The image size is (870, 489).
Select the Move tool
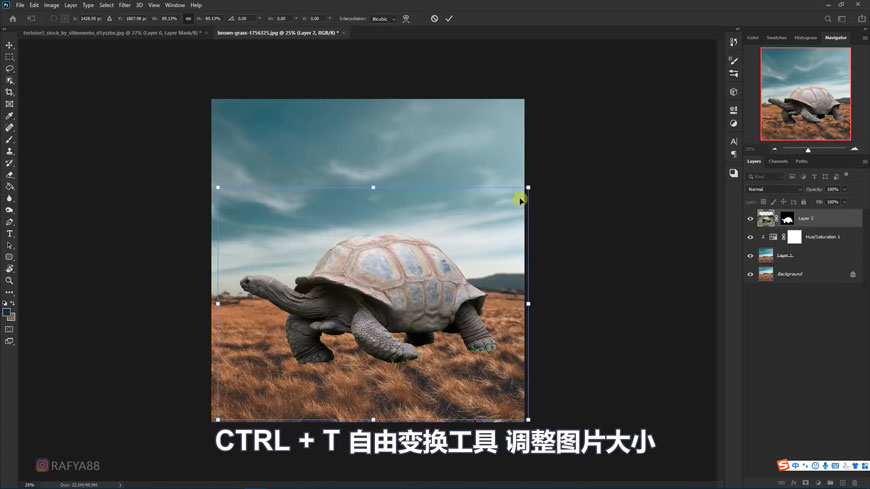[10, 46]
